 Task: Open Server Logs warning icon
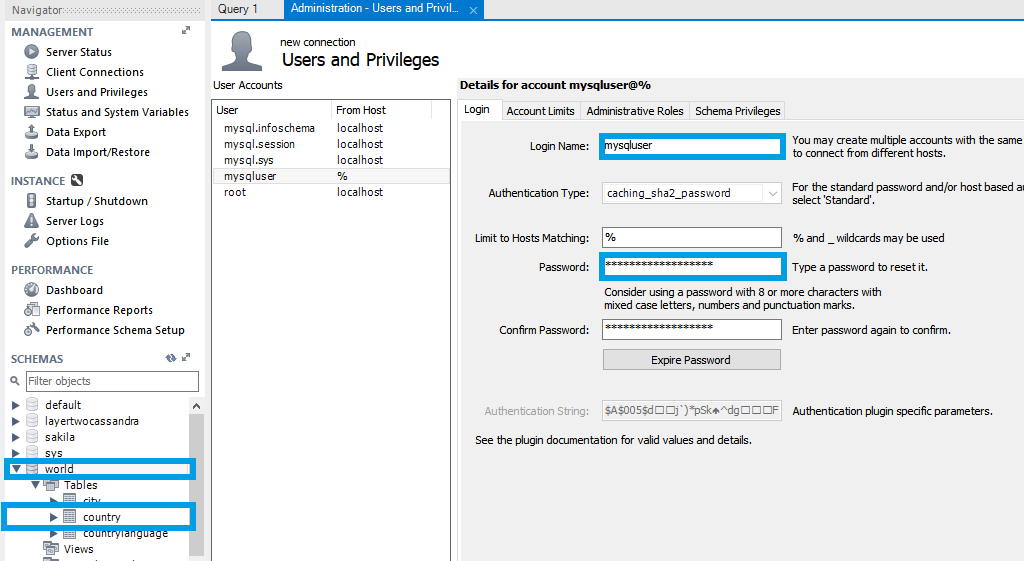(x=31, y=221)
